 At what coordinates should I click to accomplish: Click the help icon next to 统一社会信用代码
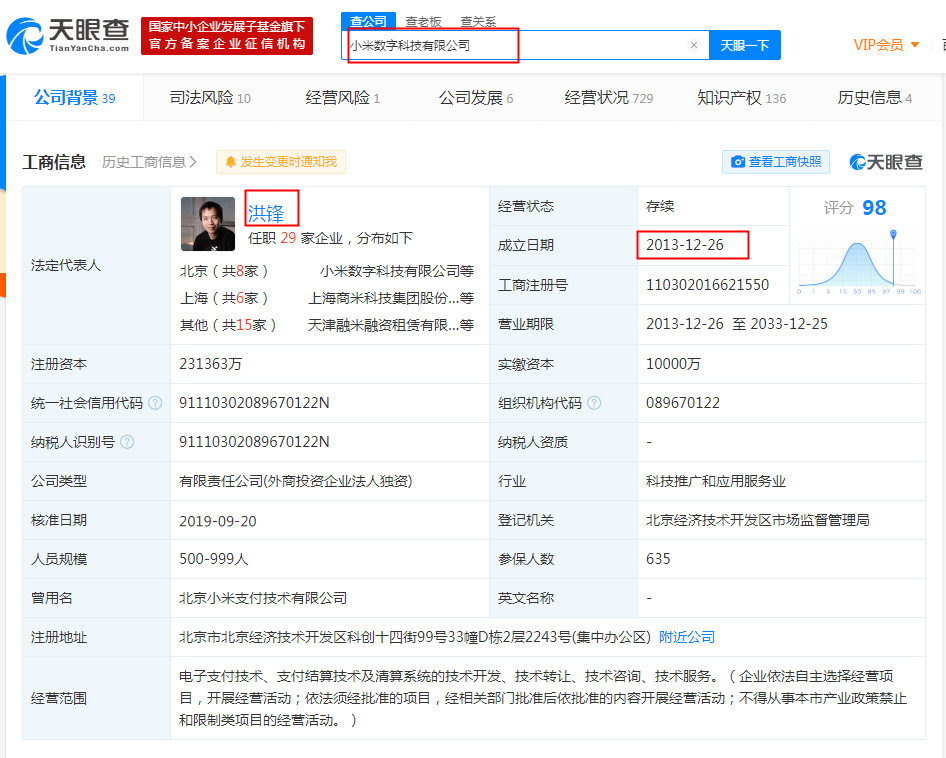click(x=155, y=403)
